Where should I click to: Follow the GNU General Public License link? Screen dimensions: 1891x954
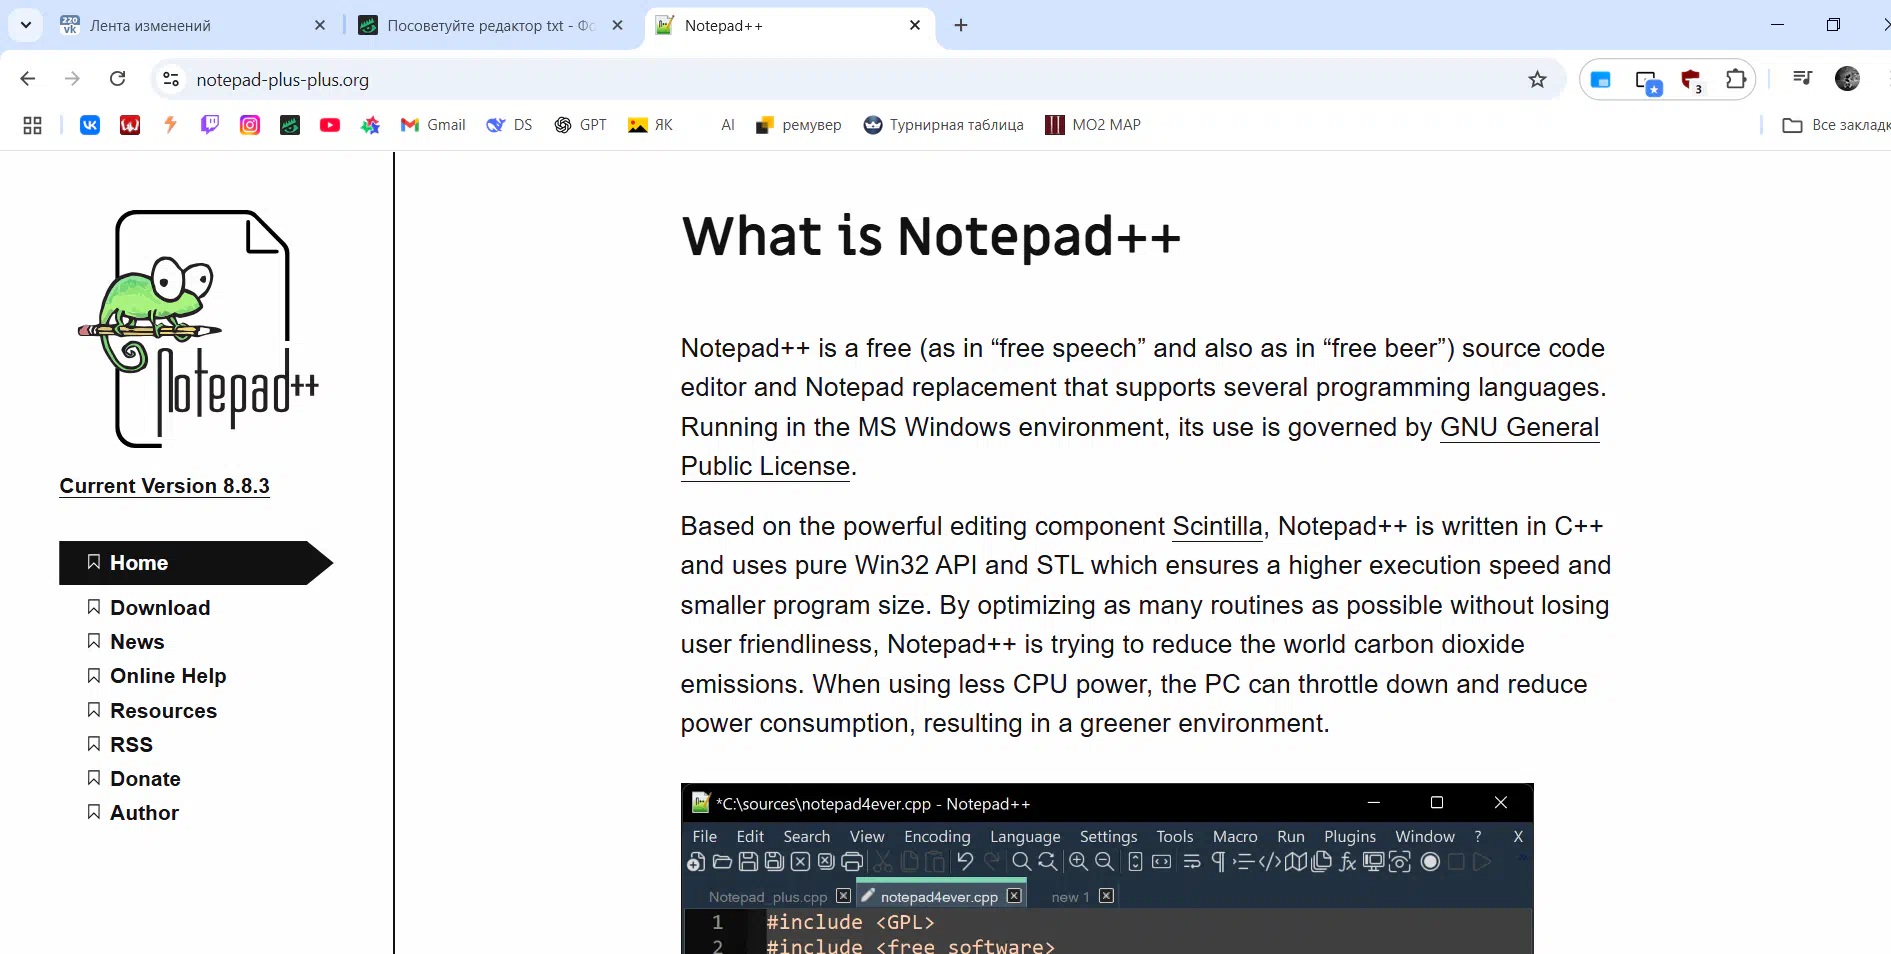tap(1519, 428)
